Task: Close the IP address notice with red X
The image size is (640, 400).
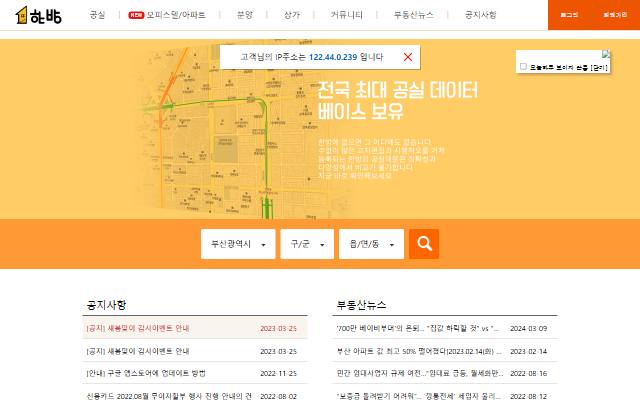Action: click(408, 57)
